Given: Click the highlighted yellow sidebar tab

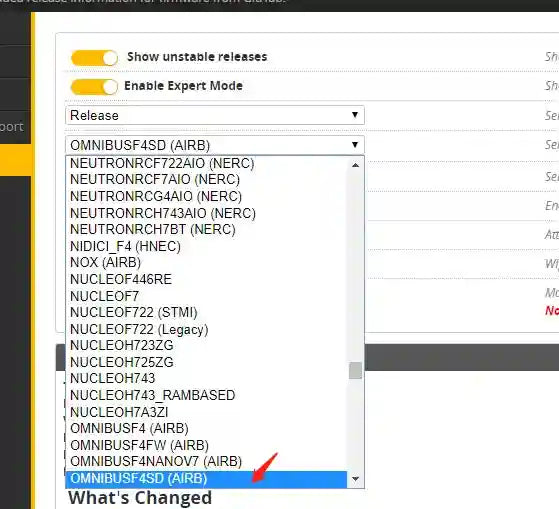Looking at the screenshot, I should [x=15, y=160].
